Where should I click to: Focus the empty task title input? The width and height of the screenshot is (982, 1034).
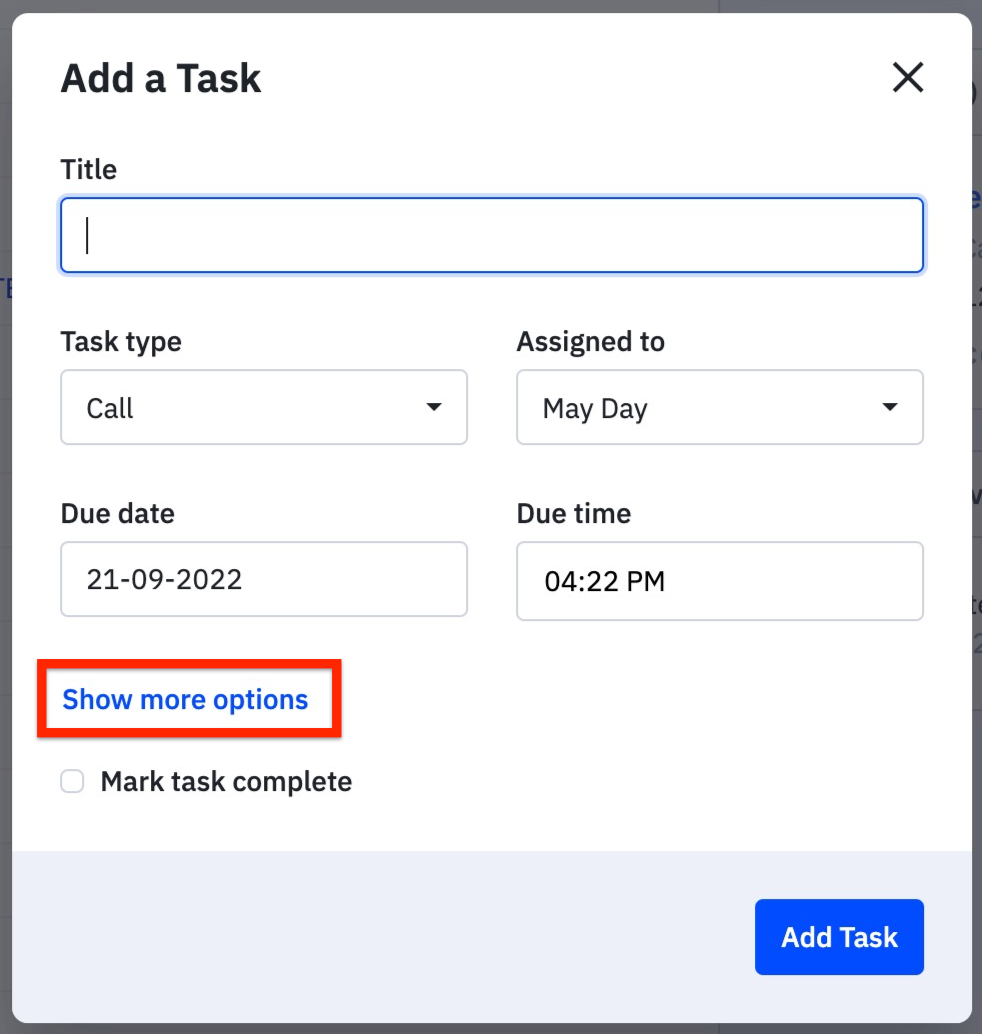tap(492, 234)
